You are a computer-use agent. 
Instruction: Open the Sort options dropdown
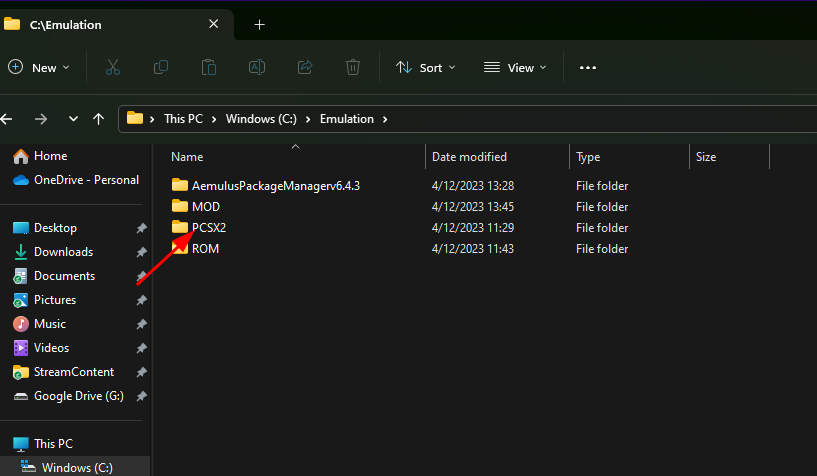pyautogui.click(x=426, y=68)
